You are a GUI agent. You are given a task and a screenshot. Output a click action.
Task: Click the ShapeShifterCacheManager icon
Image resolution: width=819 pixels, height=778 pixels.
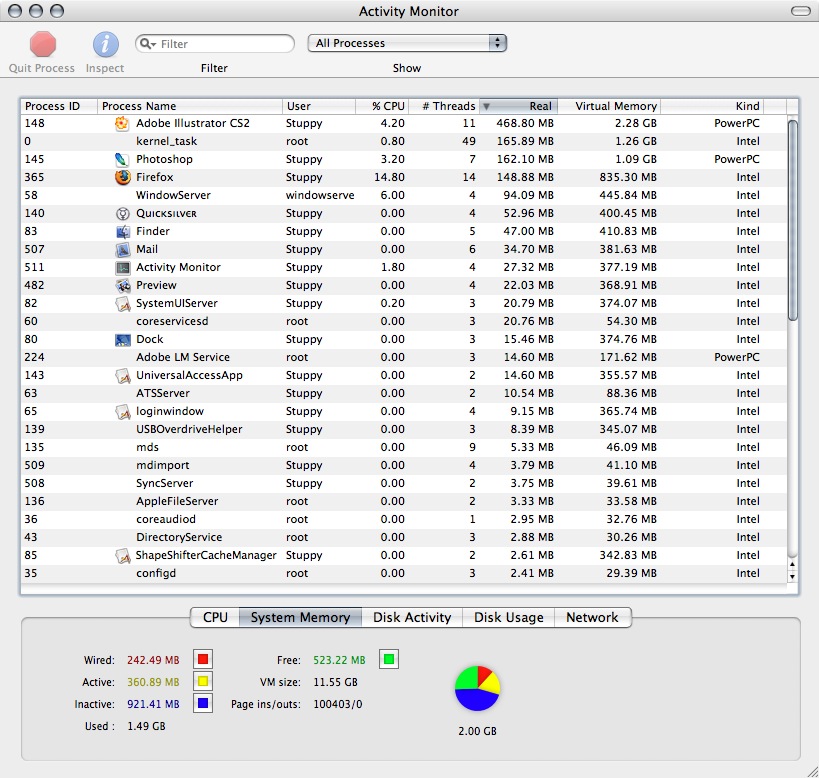point(122,556)
